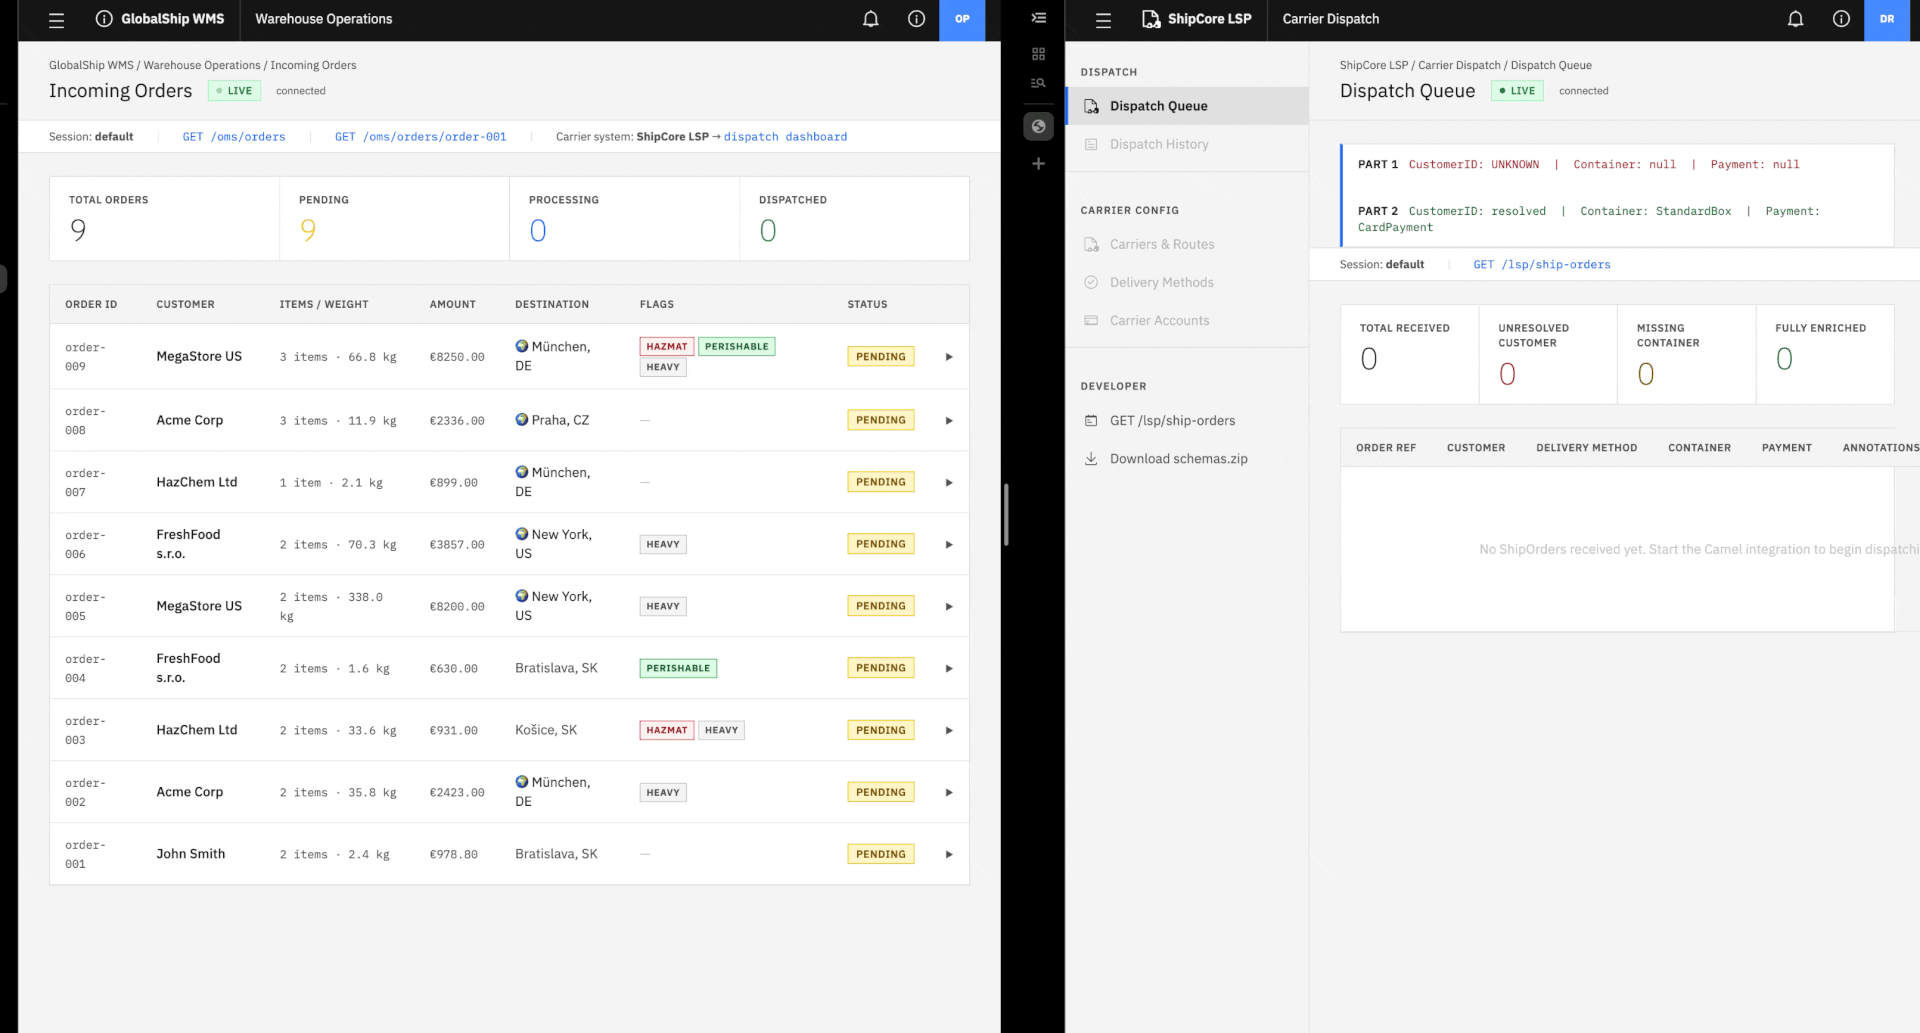Follow the dispatch dashboard link
The image size is (1920, 1033).
(785, 137)
